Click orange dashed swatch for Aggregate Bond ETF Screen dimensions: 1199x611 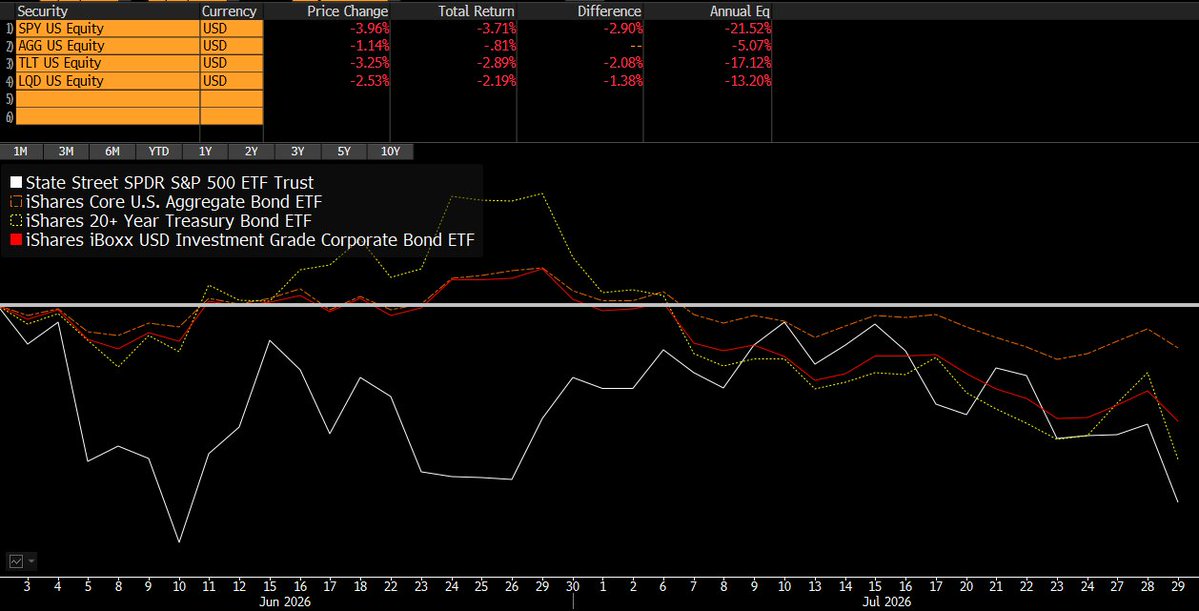[x=16, y=202]
